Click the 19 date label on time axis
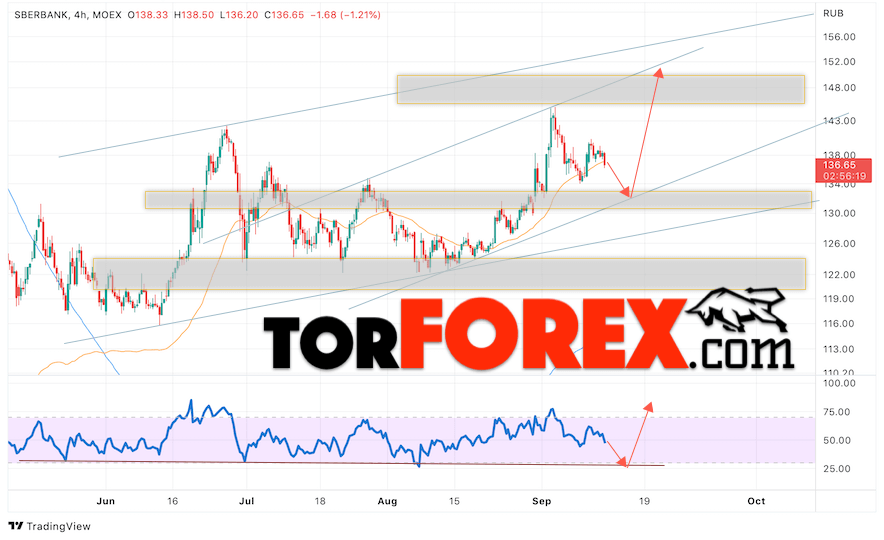 644,501
